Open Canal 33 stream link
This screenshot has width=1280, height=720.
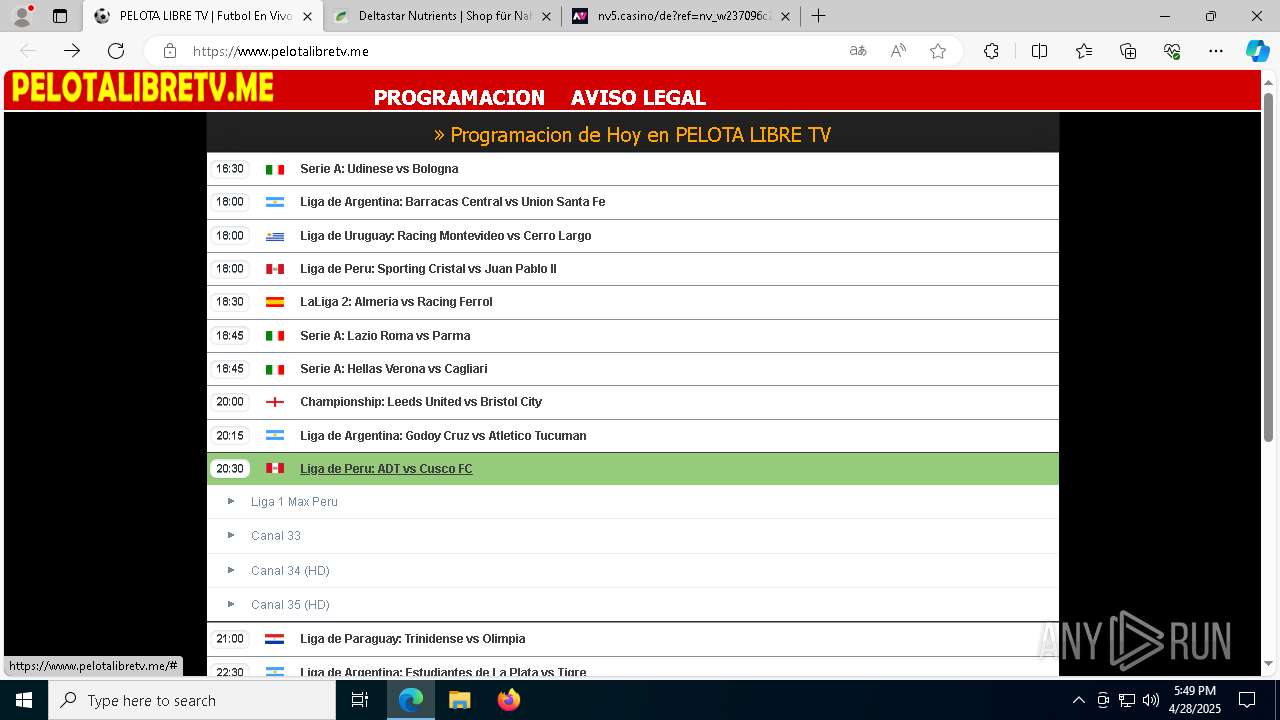click(276, 536)
